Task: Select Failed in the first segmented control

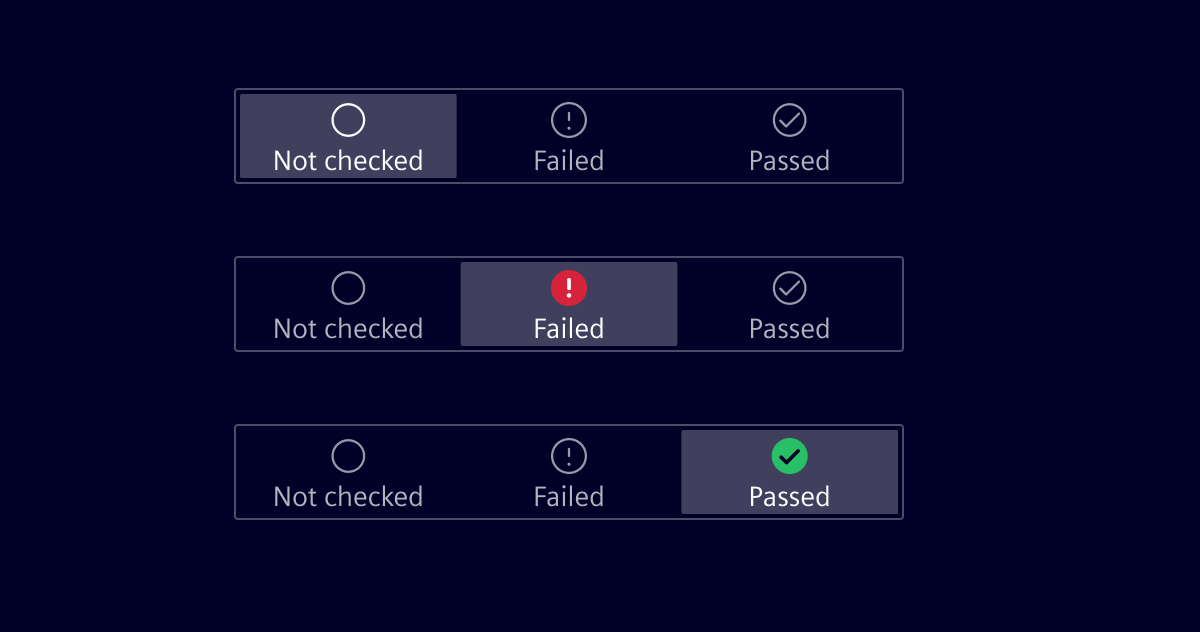Action: tap(568, 136)
